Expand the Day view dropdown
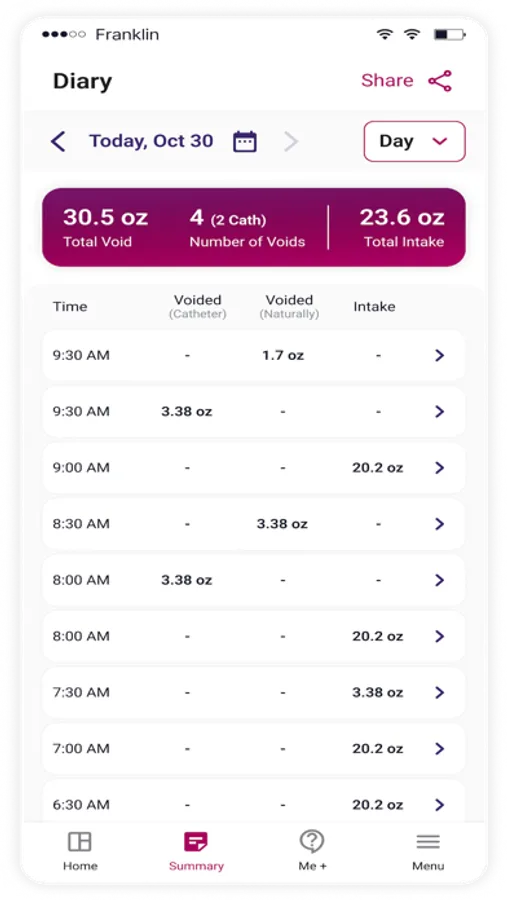Image resolution: width=507 pixels, height=900 pixels. (415, 141)
